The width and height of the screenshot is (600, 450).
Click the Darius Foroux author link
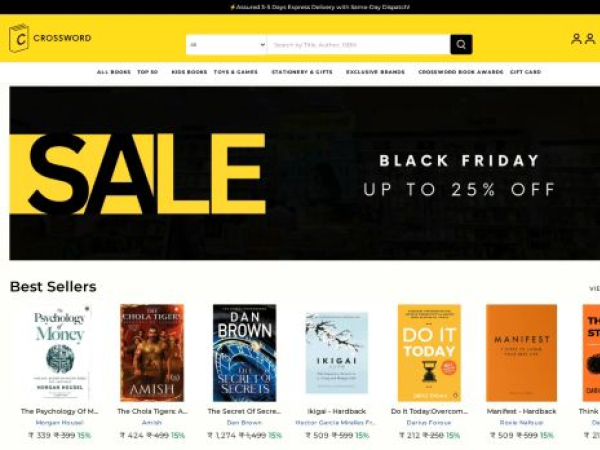(x=429, y=423)
